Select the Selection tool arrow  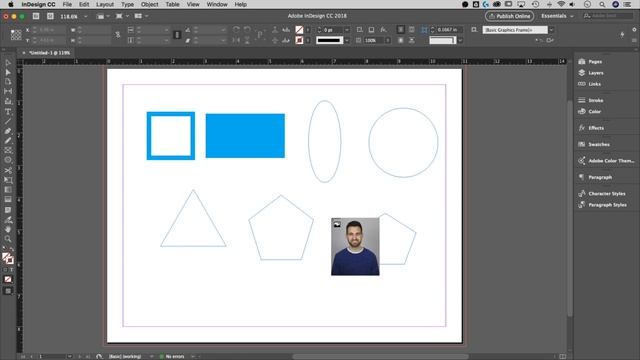pyautogui.click(x=8, y=62)
